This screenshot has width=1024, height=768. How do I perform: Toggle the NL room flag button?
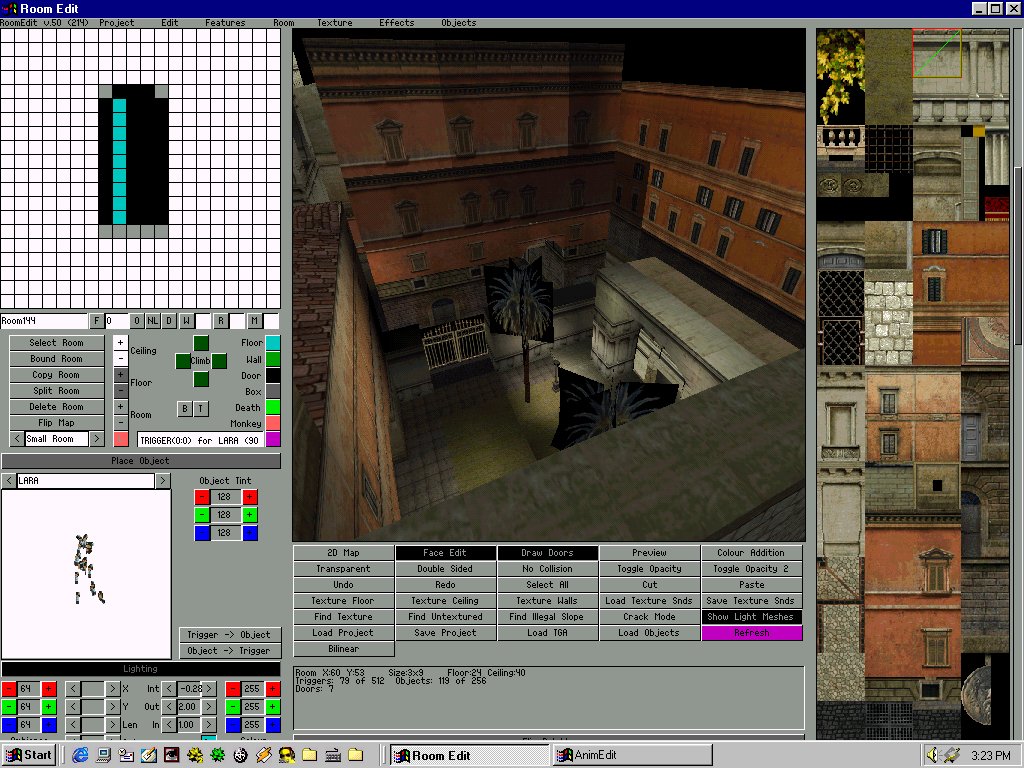point(152,321)
